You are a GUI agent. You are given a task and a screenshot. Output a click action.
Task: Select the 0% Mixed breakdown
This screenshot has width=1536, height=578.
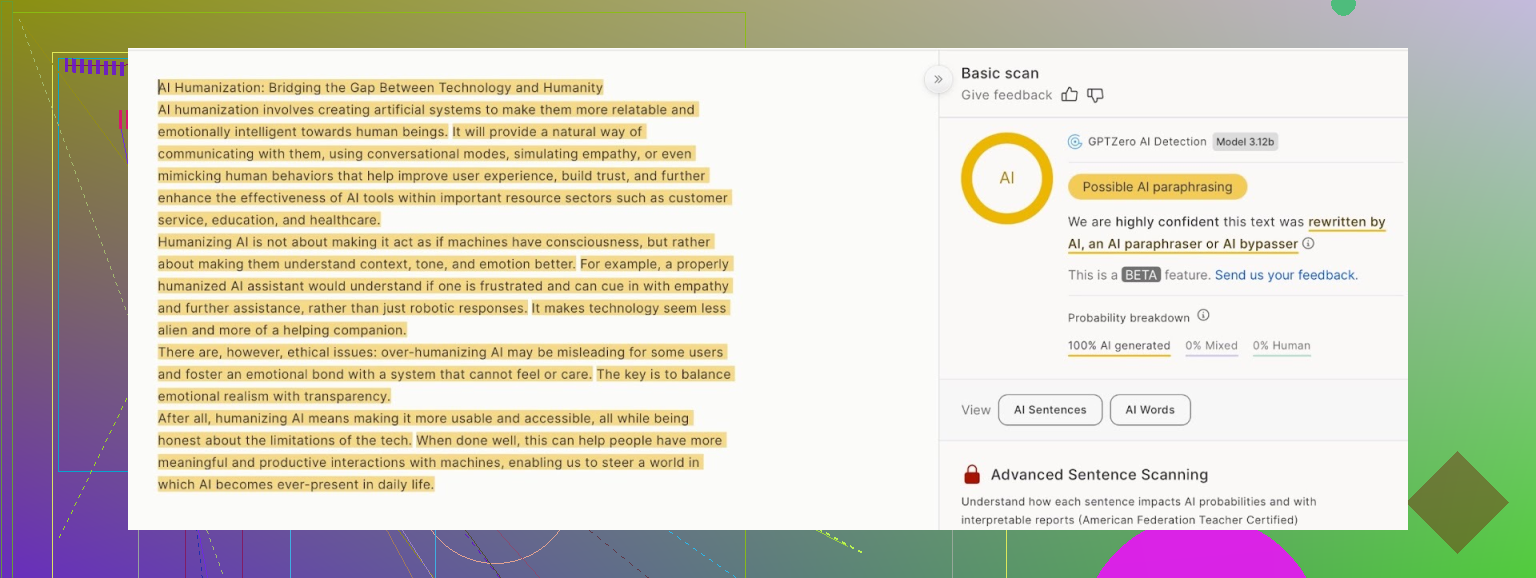(1211, 346)
